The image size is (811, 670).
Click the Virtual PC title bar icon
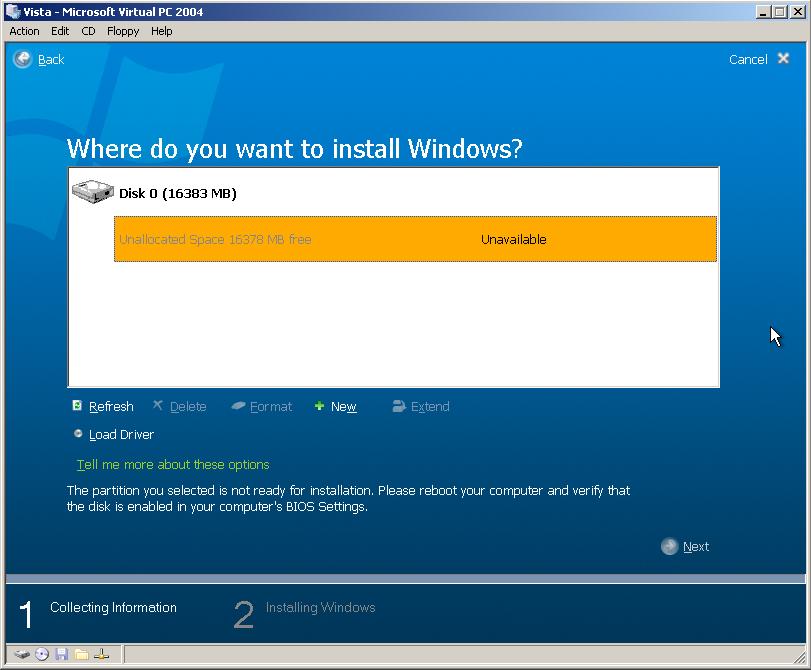tap(12, 11)
